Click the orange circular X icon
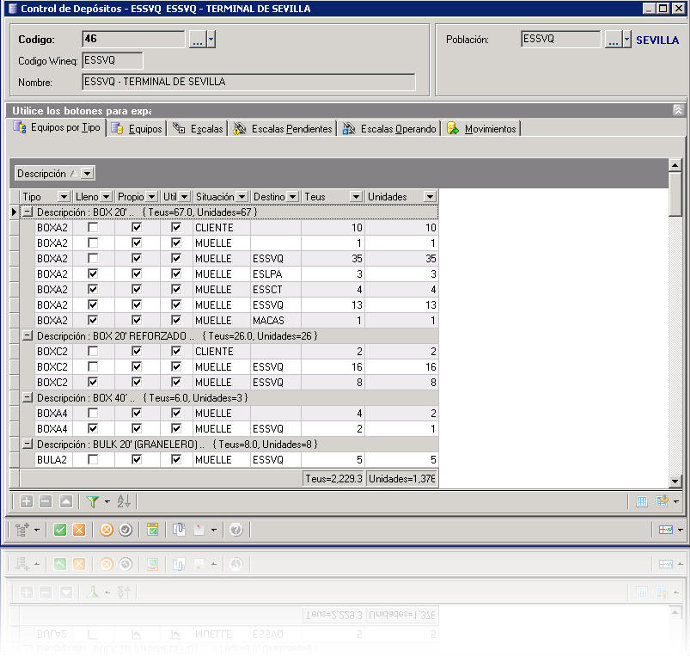 (106, 530)
